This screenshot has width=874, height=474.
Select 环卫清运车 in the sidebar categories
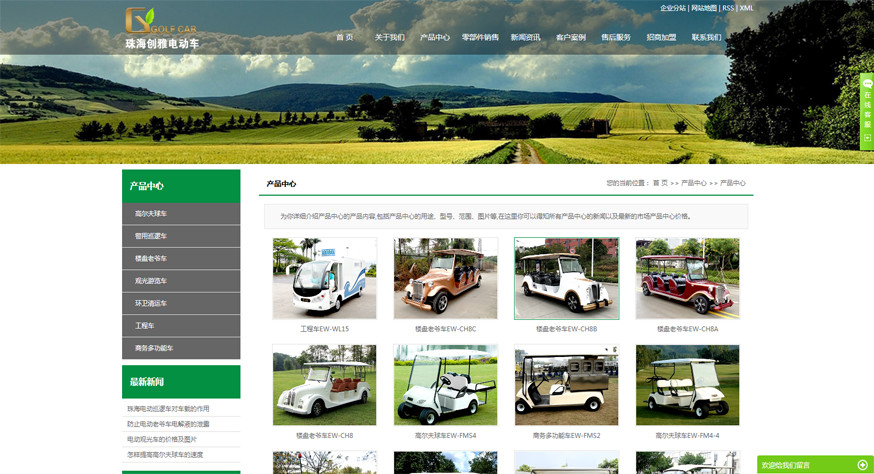(181, 303)
